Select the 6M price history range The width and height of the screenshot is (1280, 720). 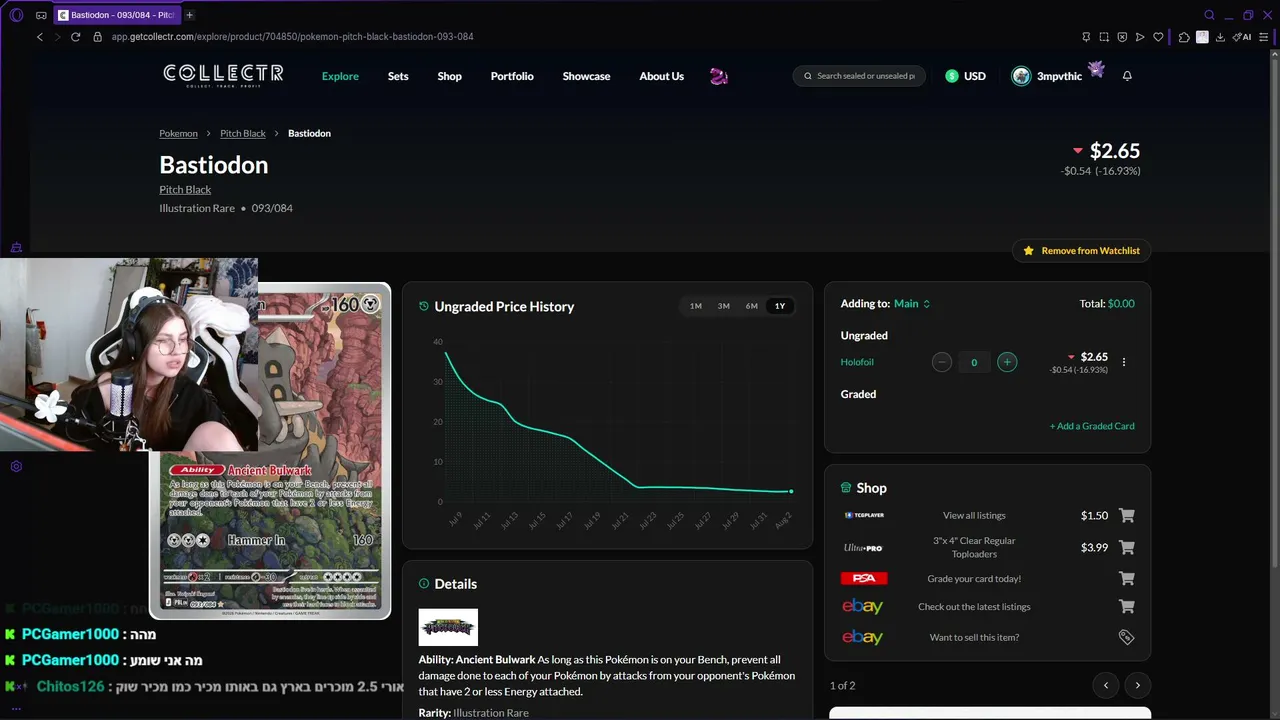pyautogui.click(x=752, y=306)
